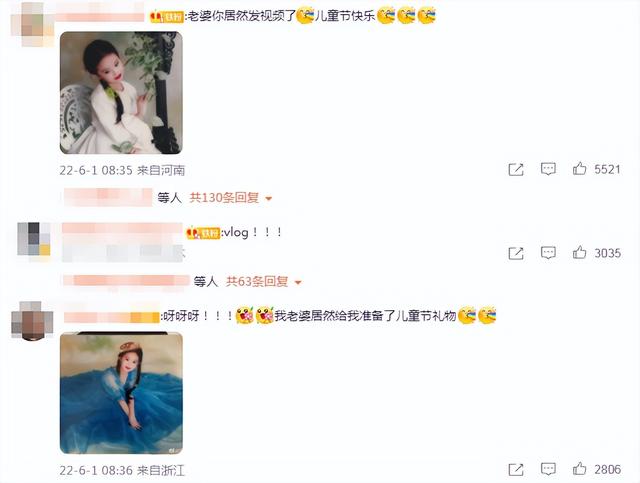This screenshot has width=640, height=483.
Task: Open first commenter's avatar
Action: point(33,24)
